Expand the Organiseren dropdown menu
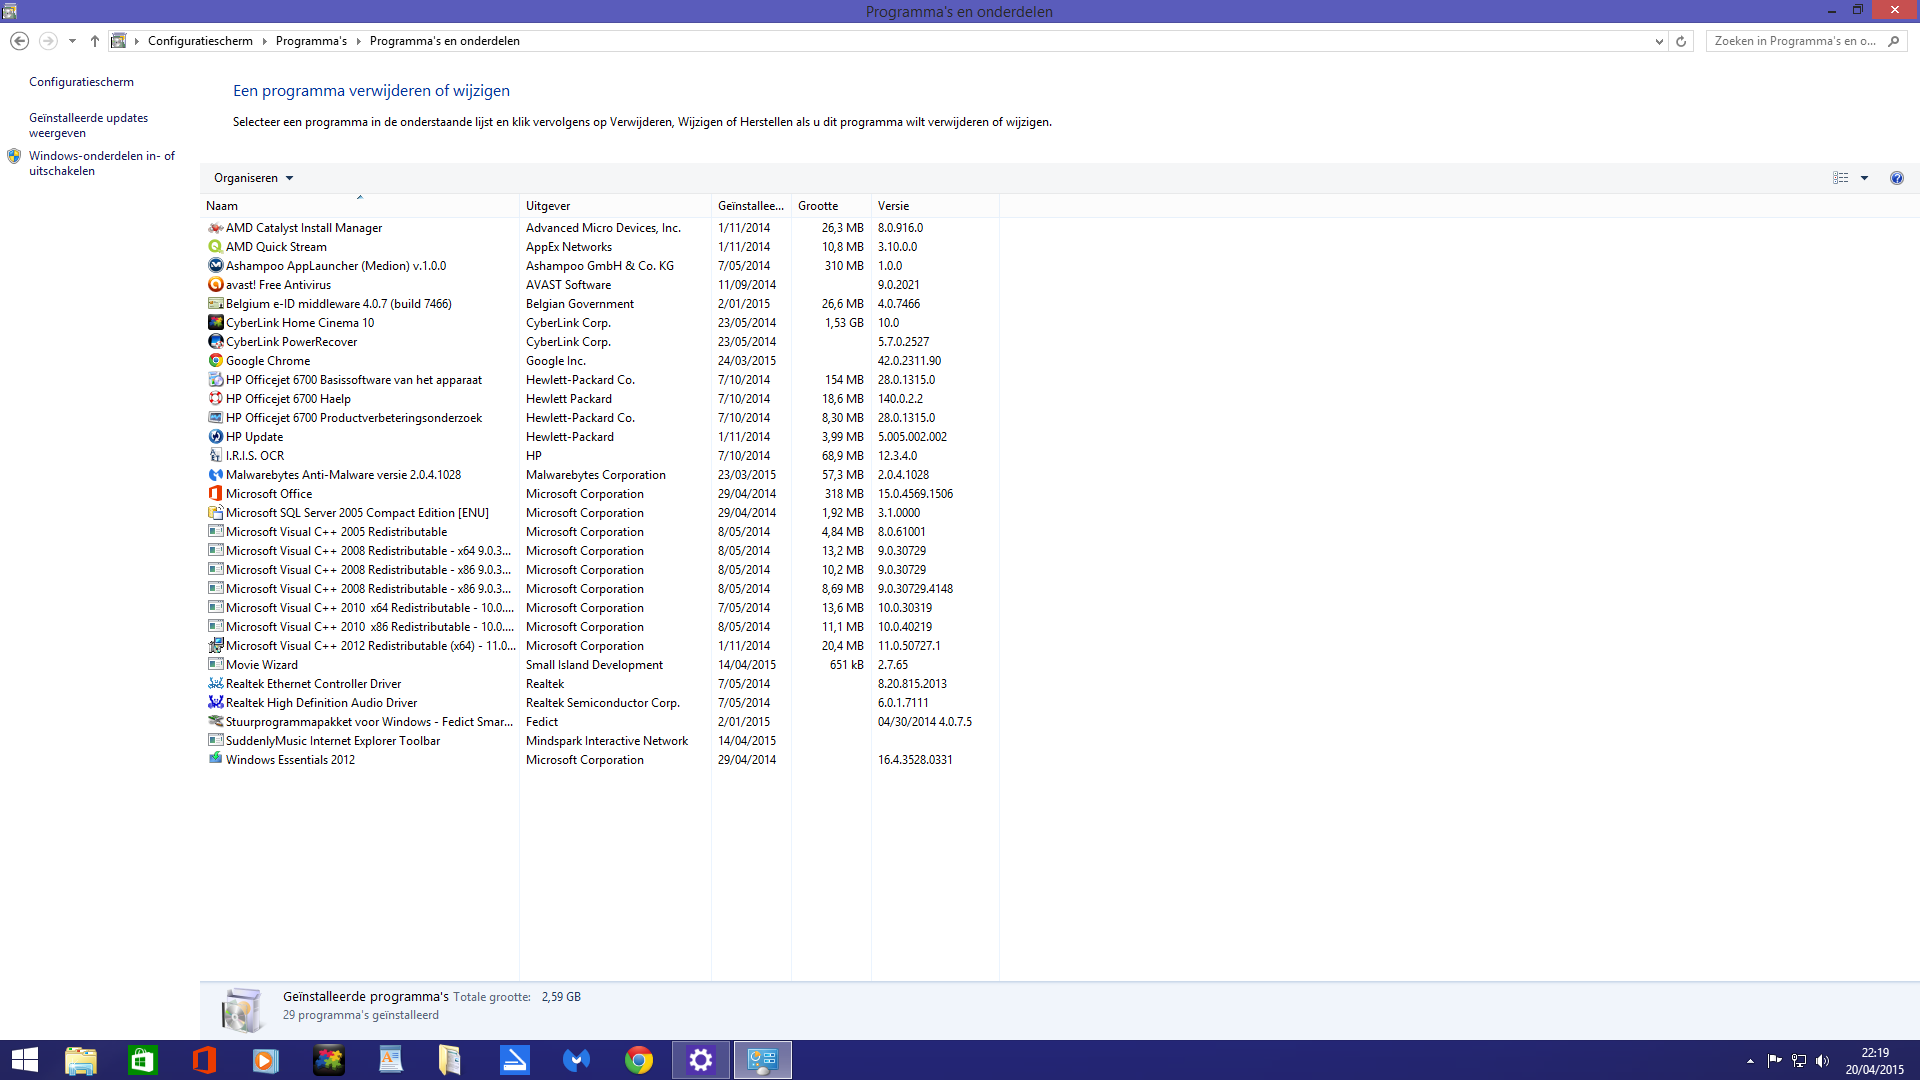Image resolution: width=1920 pixels, height=1080 pixels. (x=253, y=178)
